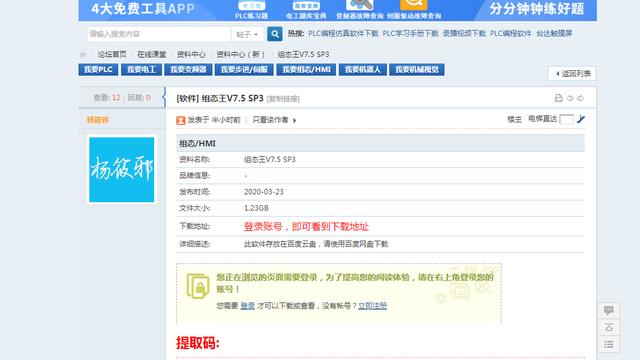Click the 我要PLC button
Screen dimensions: 640x360
pyautogui.click(x=98, y=69)
